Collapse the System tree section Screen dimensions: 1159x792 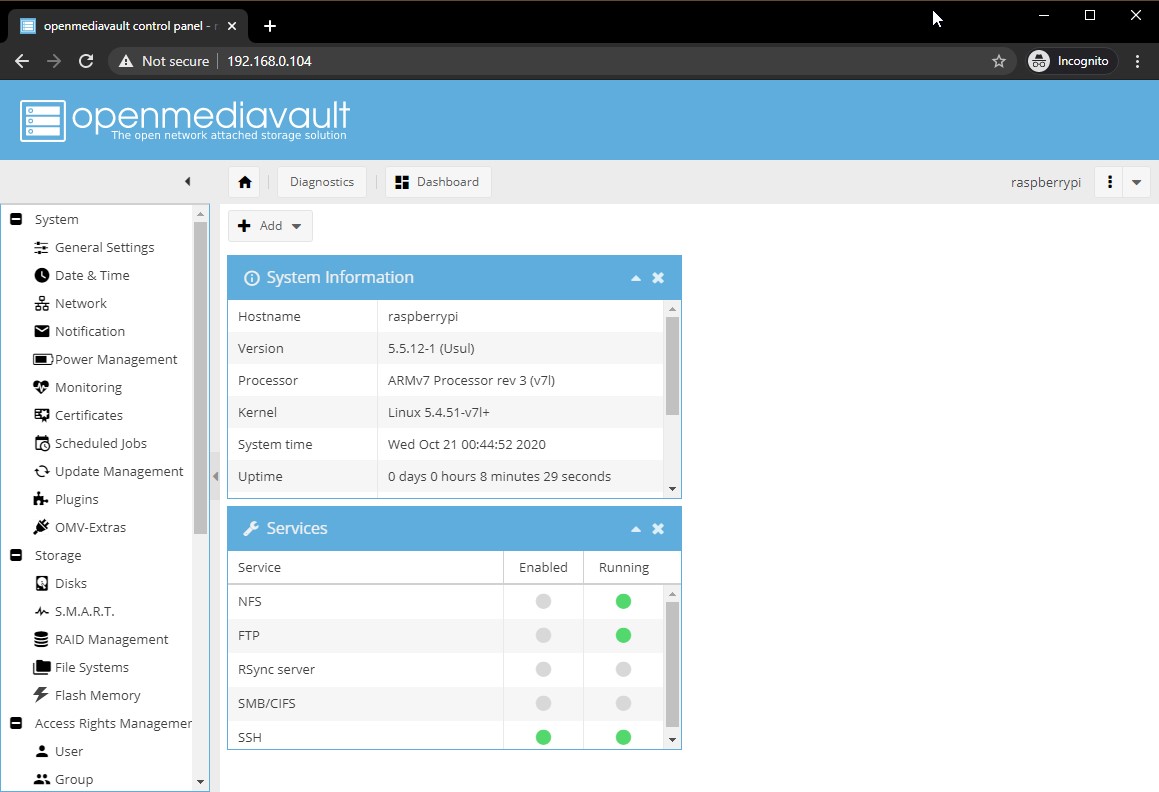click(16, 219)
